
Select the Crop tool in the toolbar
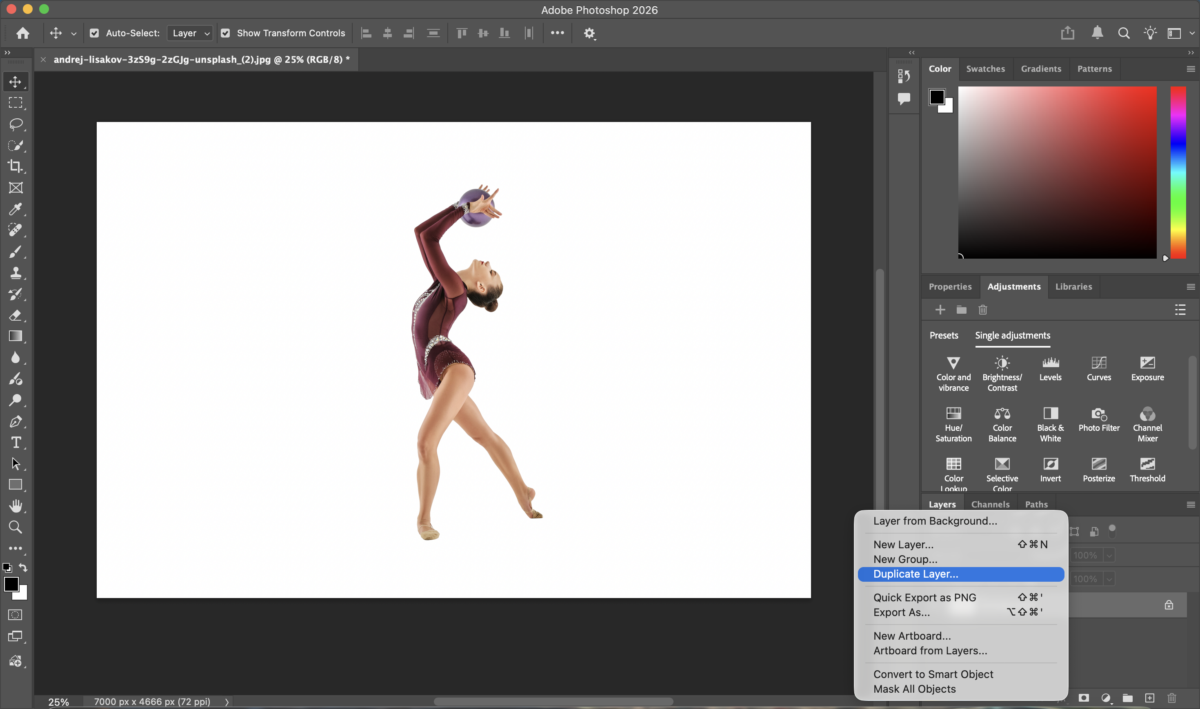coord(15,167)
